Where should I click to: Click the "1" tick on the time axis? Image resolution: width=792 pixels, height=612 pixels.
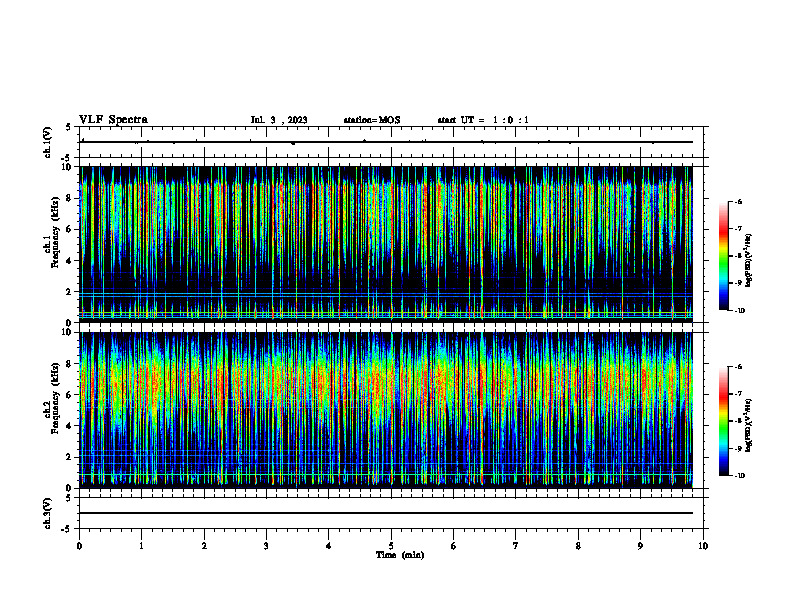point(141,546)
